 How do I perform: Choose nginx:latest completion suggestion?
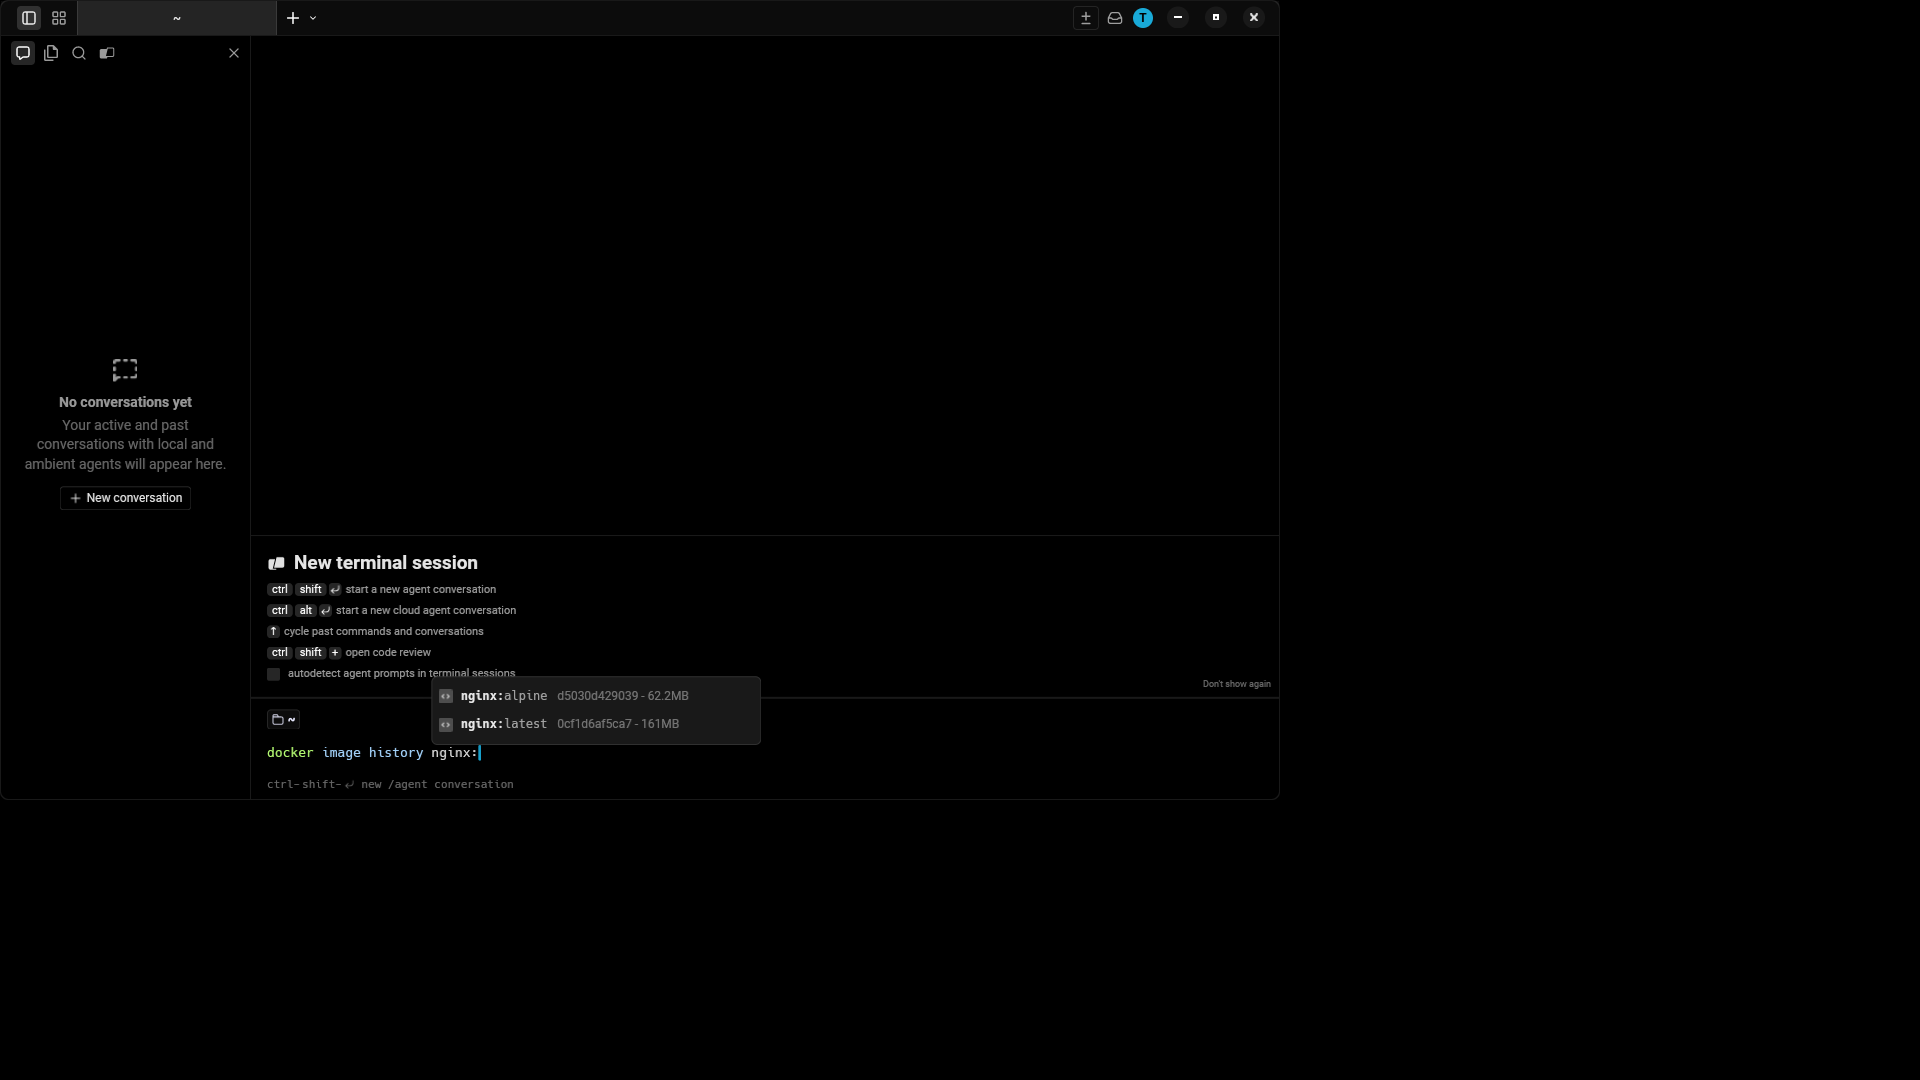point(596,724)
